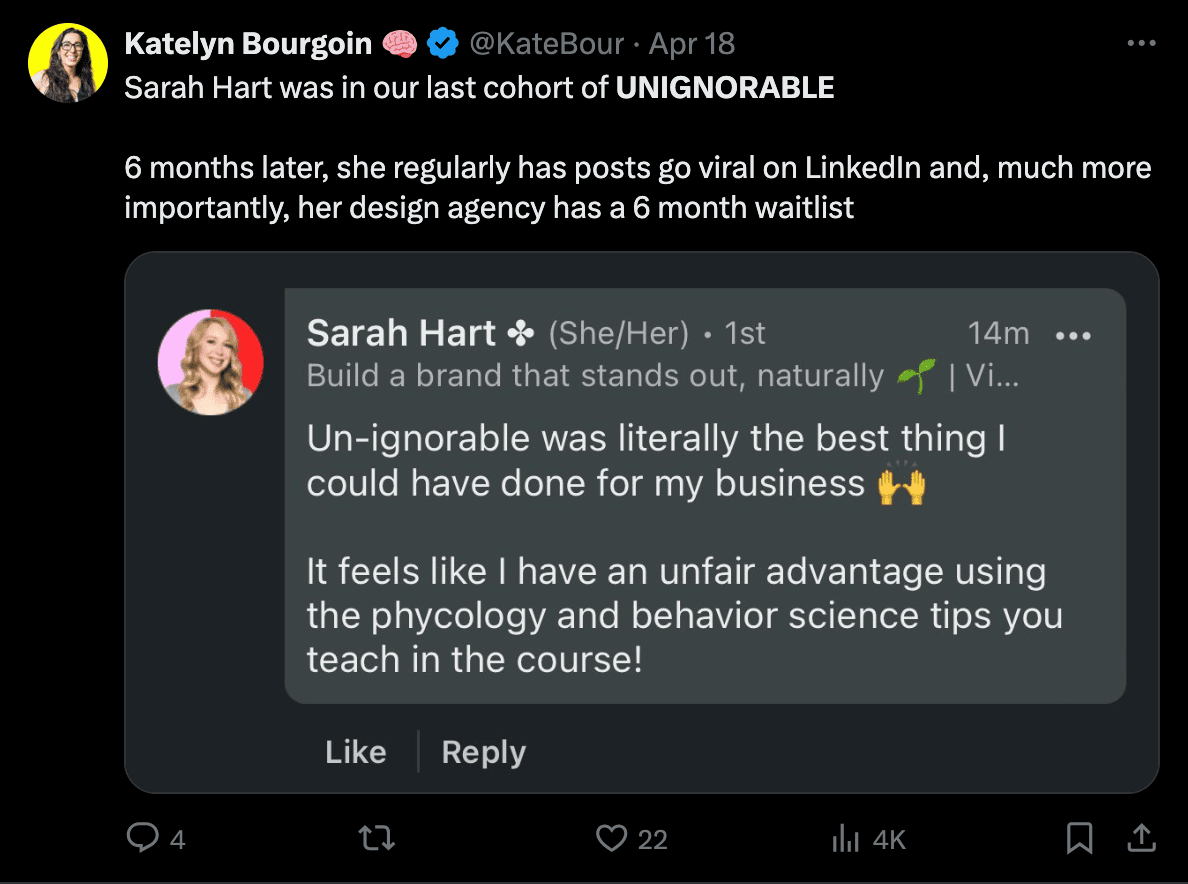The image size is (1188, 884).
Task: Open the view analytics bar chart icon
Action: point(845,839)
